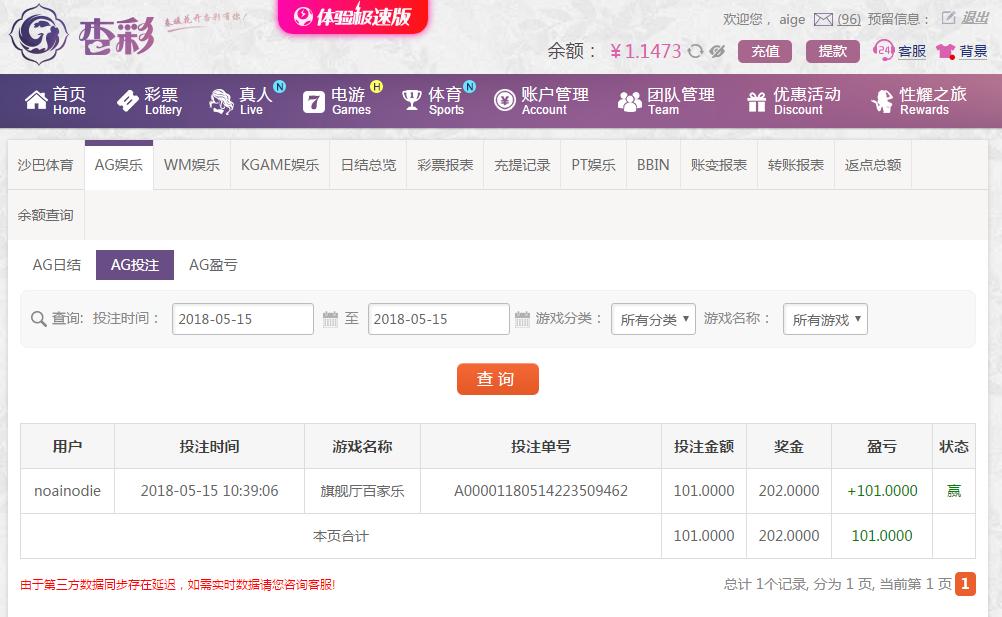1002x617 pixels.
Task: Open calendar icon beside the start date
Action: [330, 319]
